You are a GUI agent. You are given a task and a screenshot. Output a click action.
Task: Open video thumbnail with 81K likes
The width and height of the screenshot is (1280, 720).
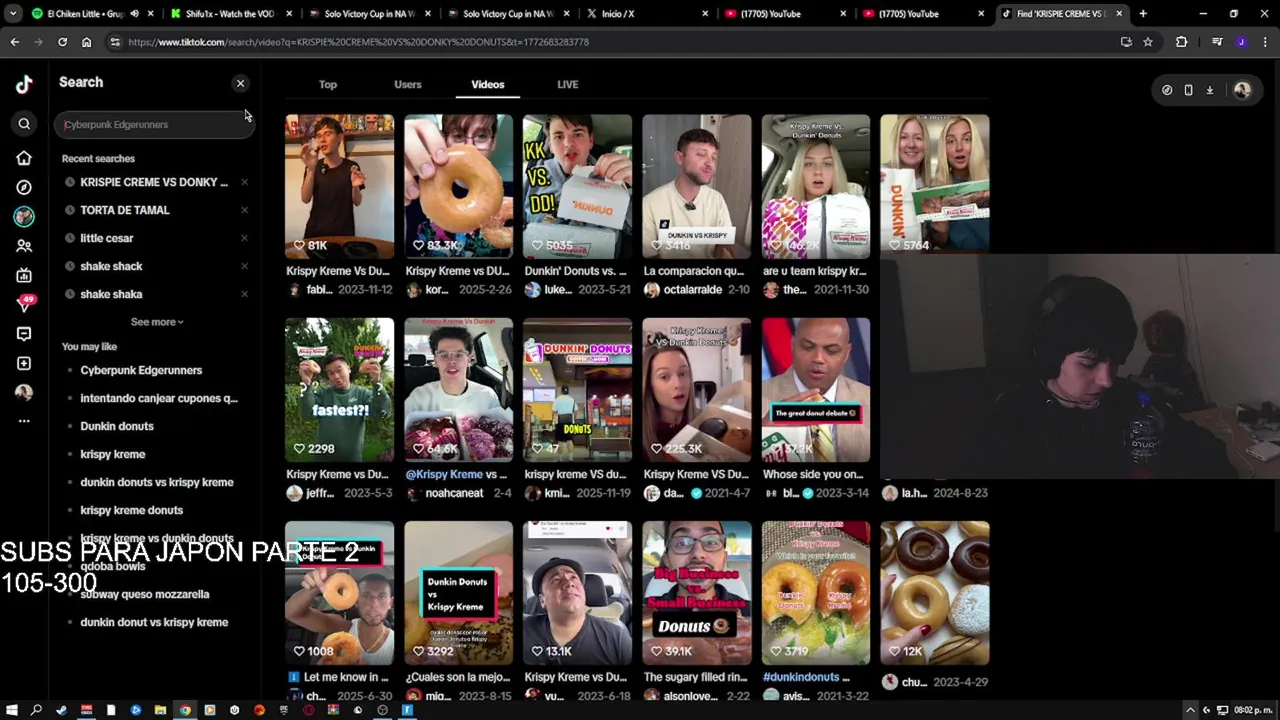click(x=340, y=186)
